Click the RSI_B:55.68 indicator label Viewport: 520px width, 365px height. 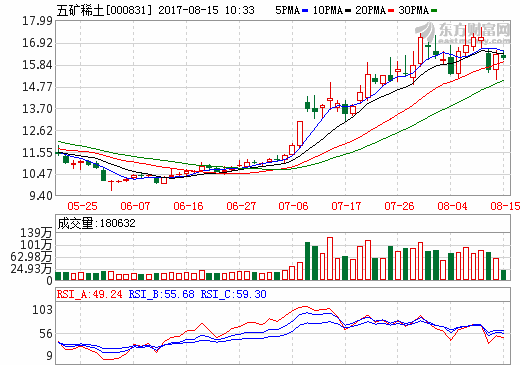click(x=161, y=294)
